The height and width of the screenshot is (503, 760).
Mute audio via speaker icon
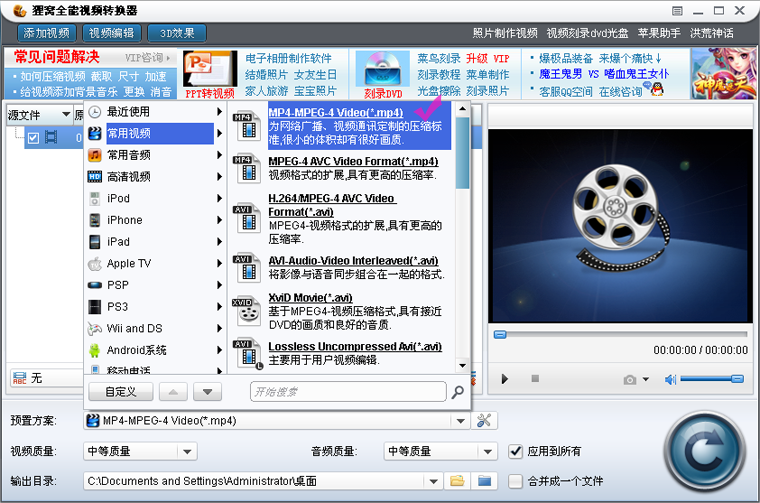click(x=670, y=379)
